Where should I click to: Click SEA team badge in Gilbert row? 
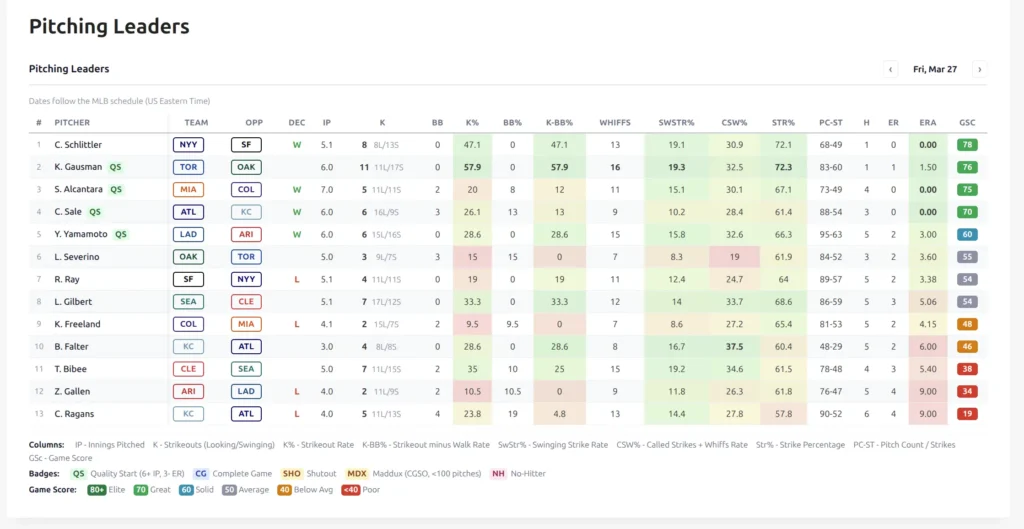click(x=188, y=302)
